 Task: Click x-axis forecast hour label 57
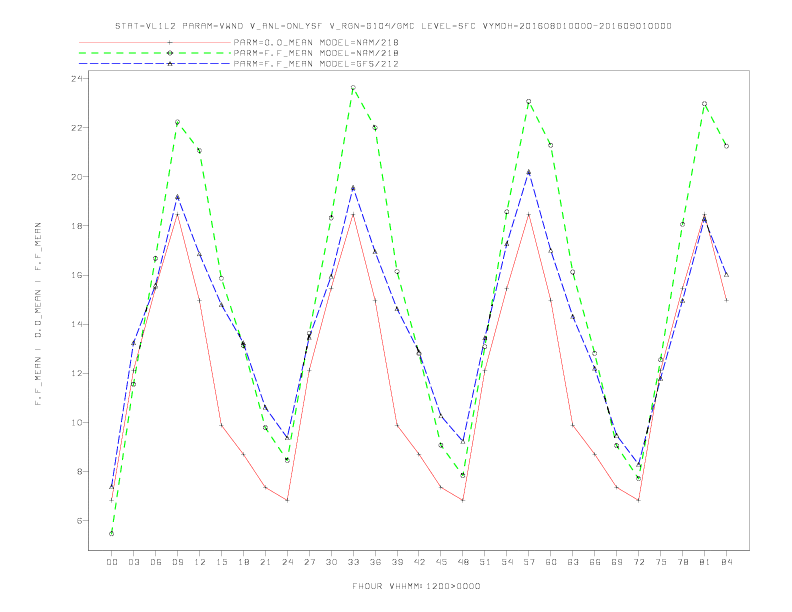(529, 562)
